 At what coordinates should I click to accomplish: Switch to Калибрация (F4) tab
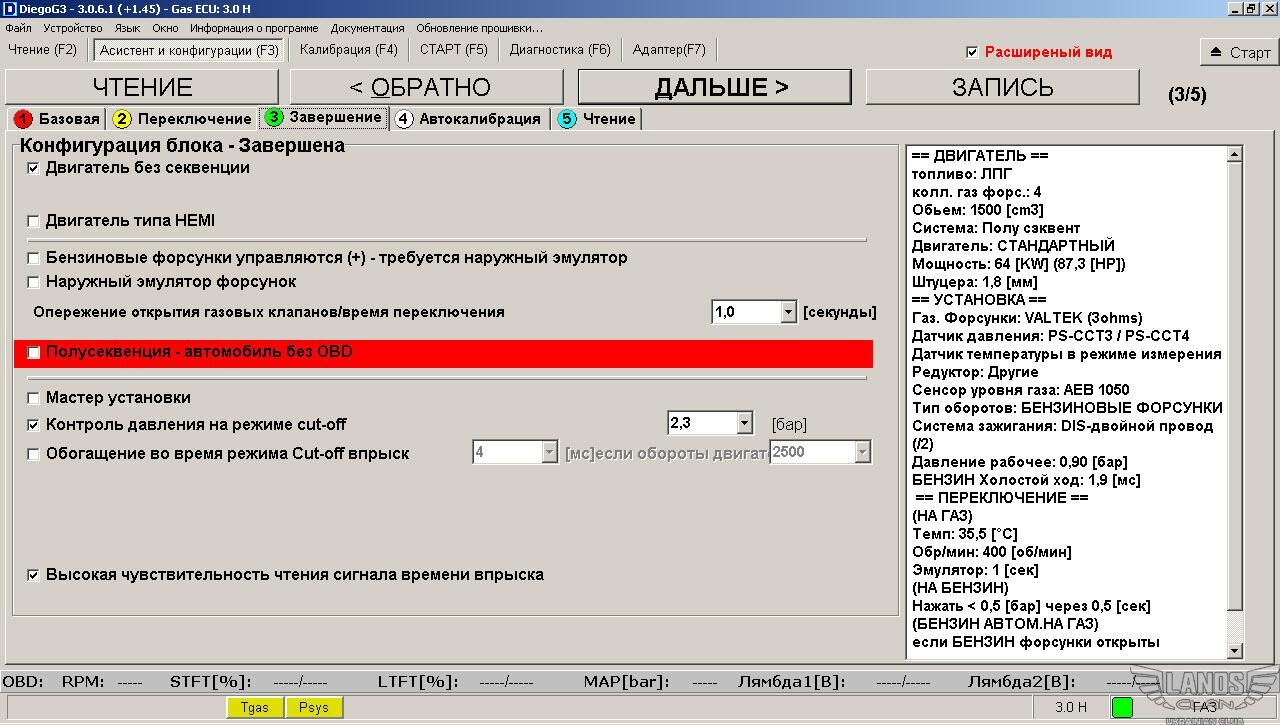348,49
